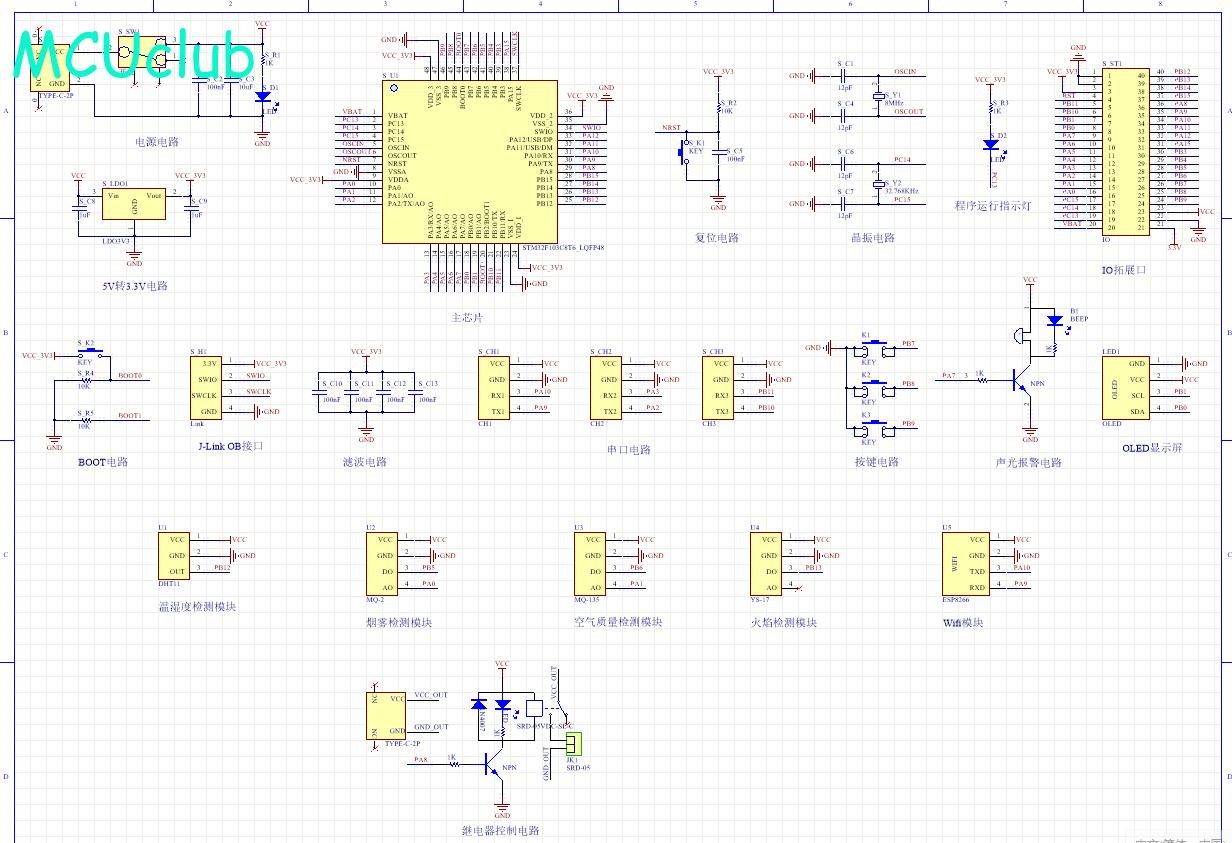Image resolution: width=1232 pixels, height=843 pixels.
Task: Click the "温湿度检测模块" label
Action: point(197,606)
